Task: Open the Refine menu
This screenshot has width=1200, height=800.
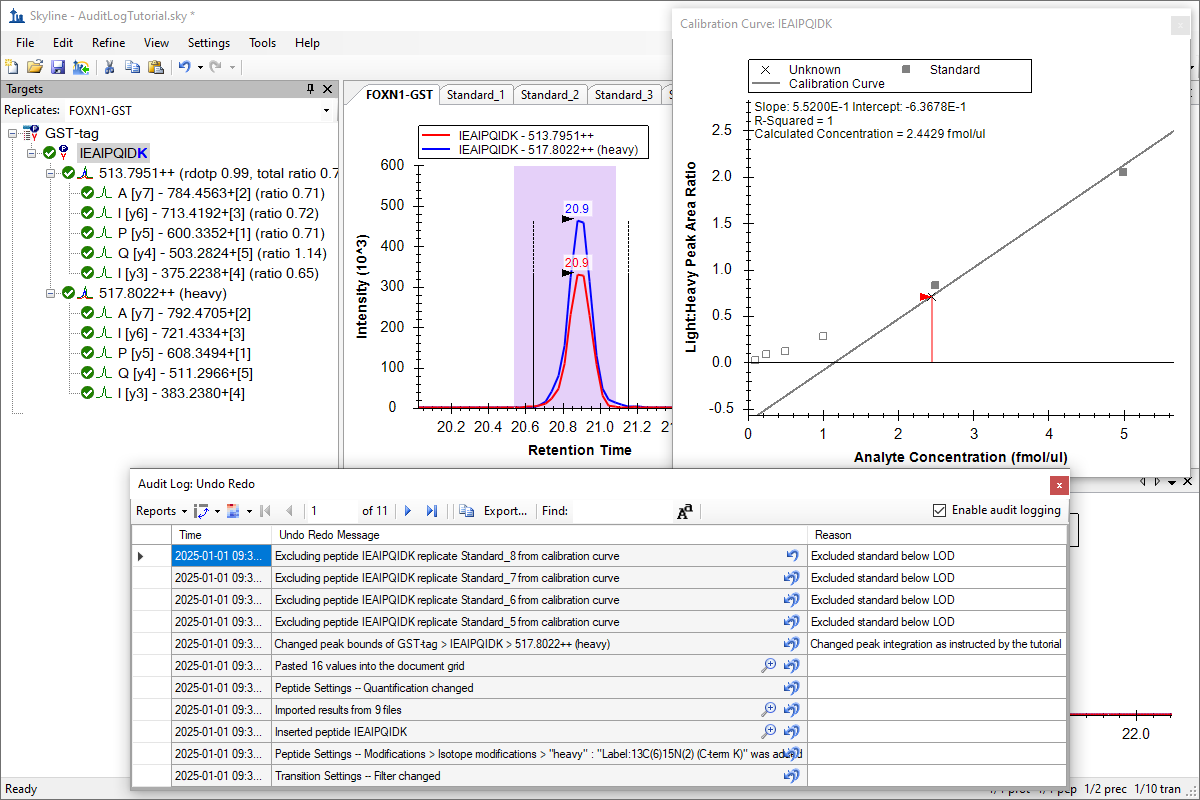Action: tap(108, 43)
